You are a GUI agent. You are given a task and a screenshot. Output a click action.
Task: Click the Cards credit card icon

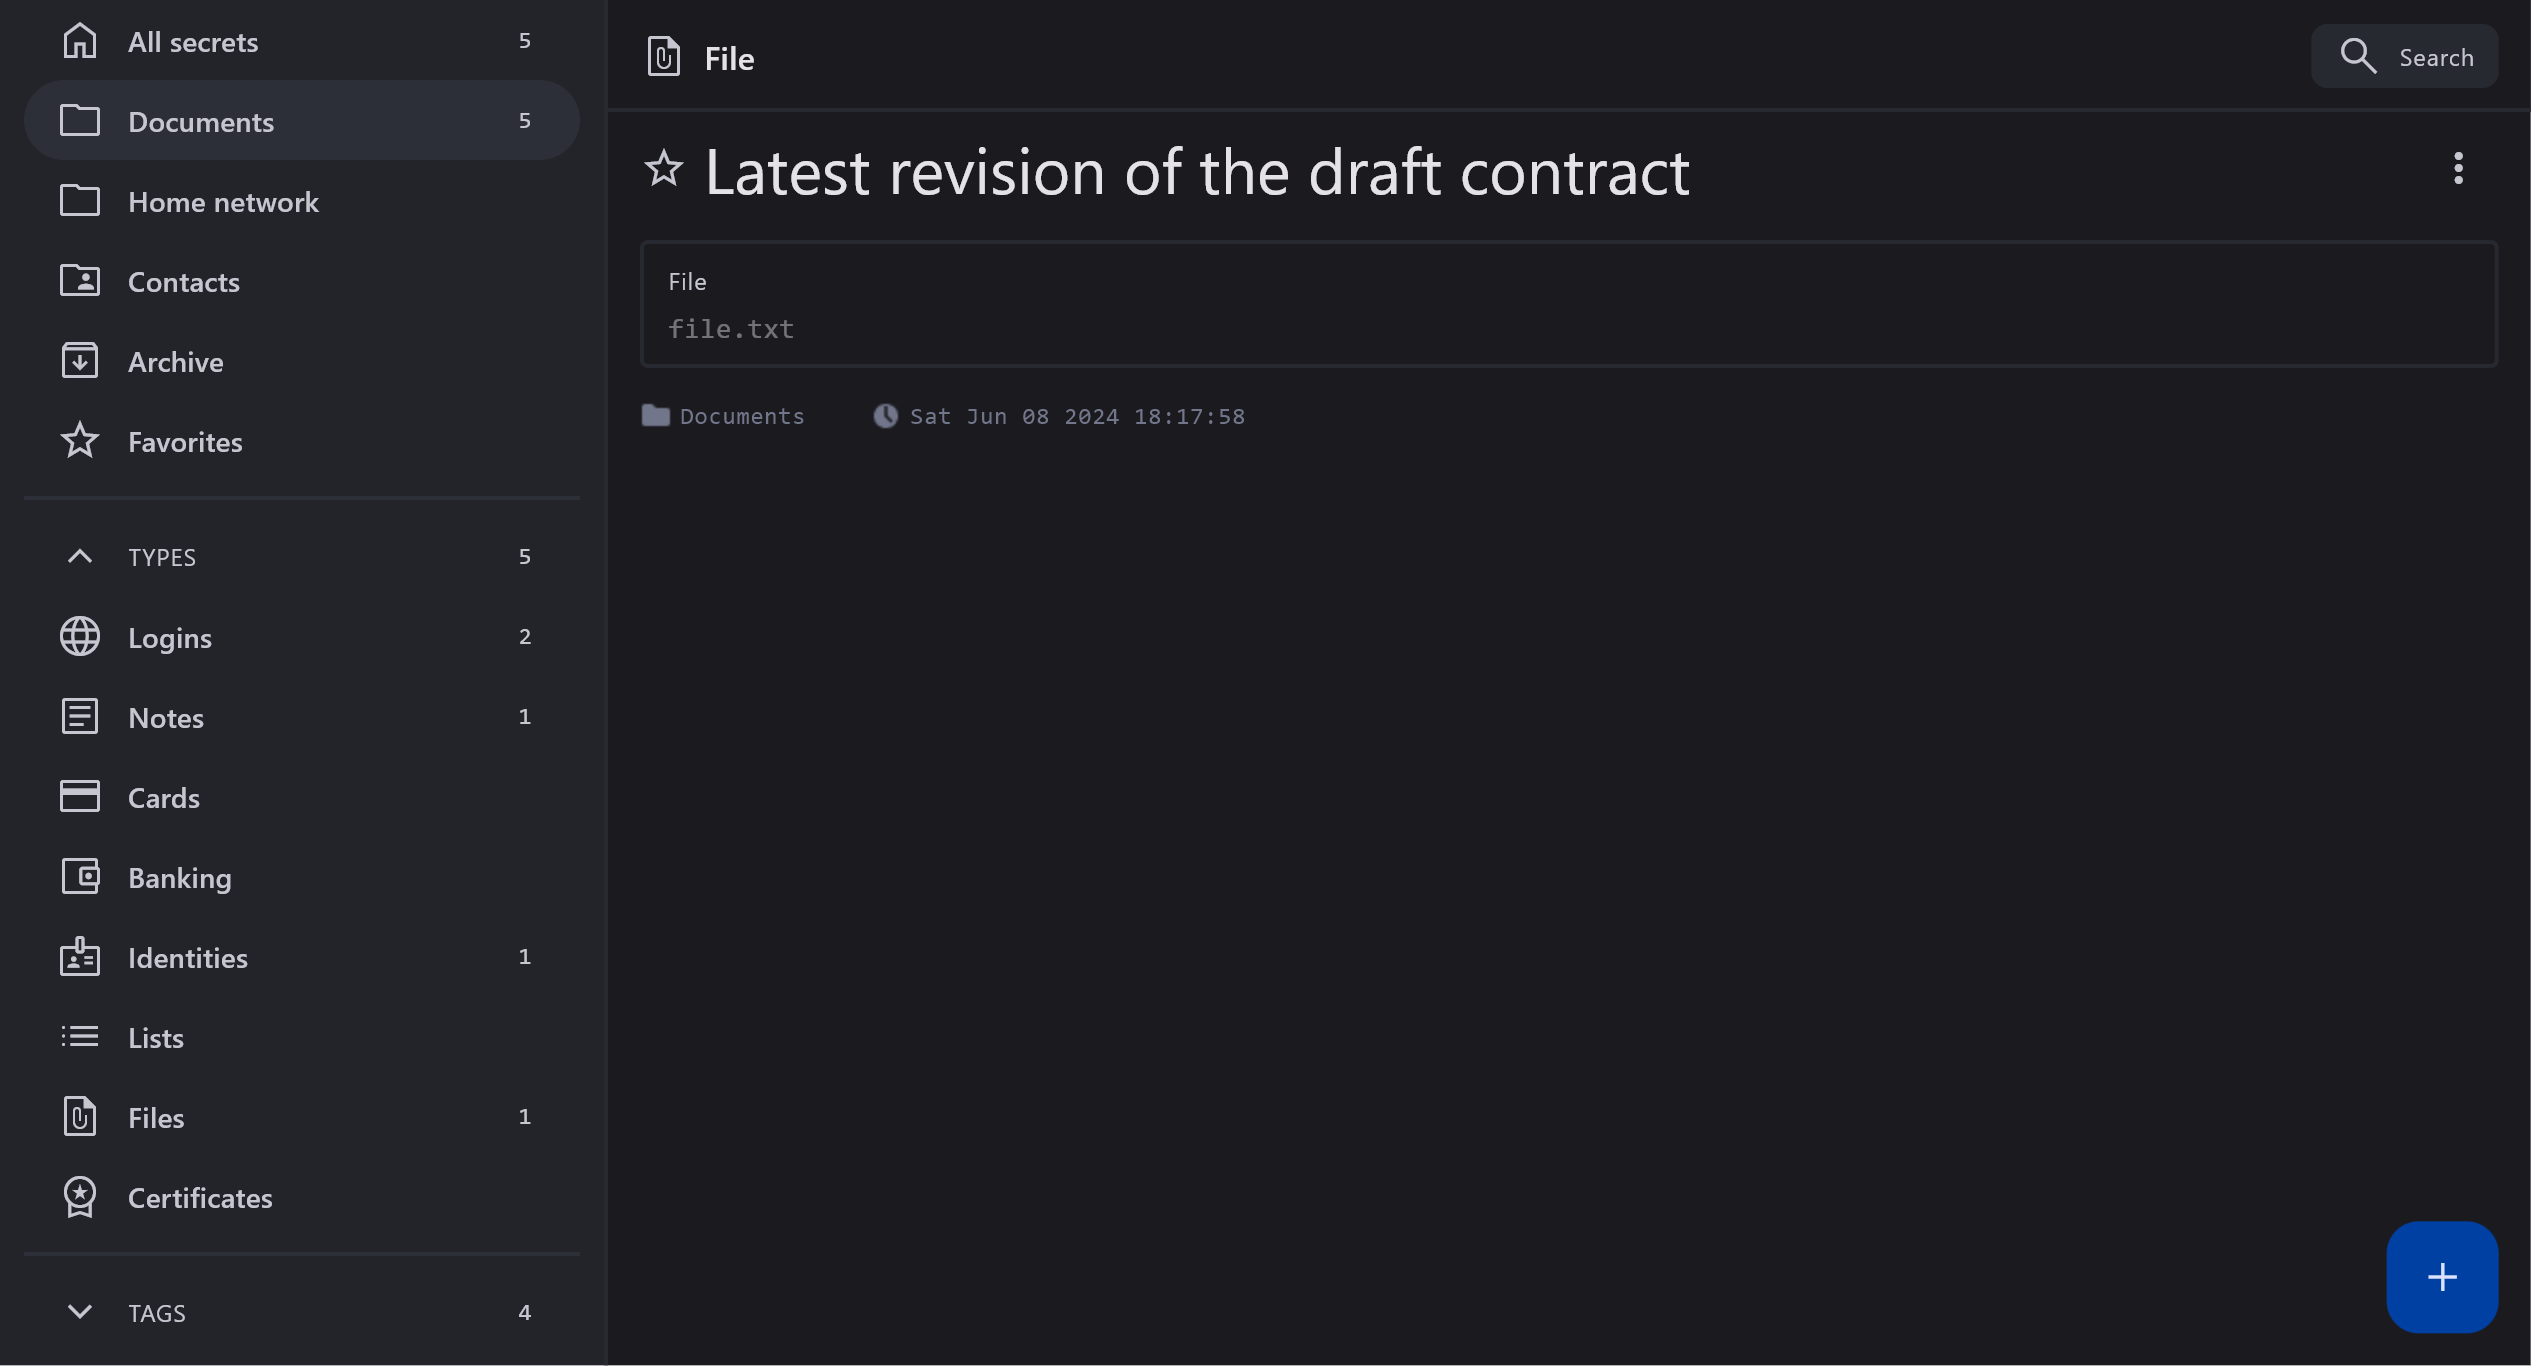pos(80,797)
